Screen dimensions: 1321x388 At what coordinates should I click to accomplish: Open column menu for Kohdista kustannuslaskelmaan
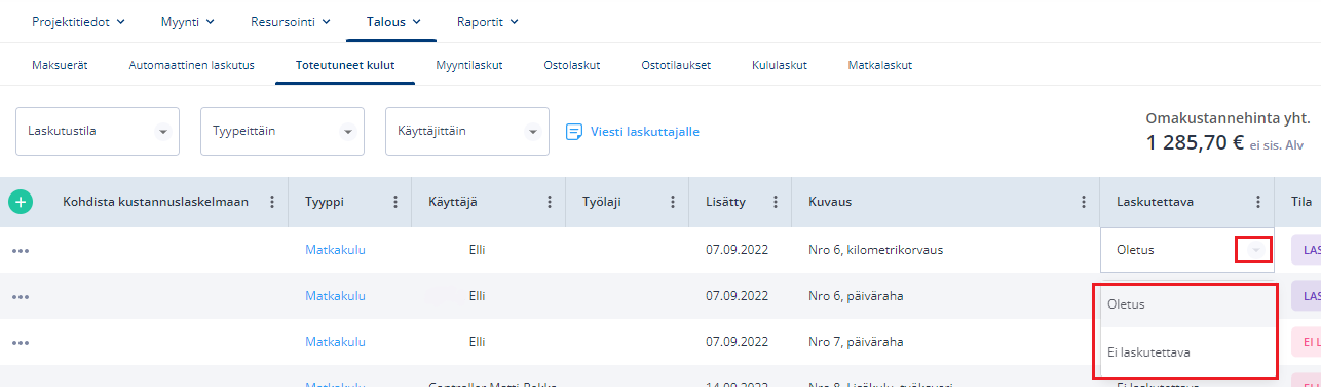coord(272,202)
